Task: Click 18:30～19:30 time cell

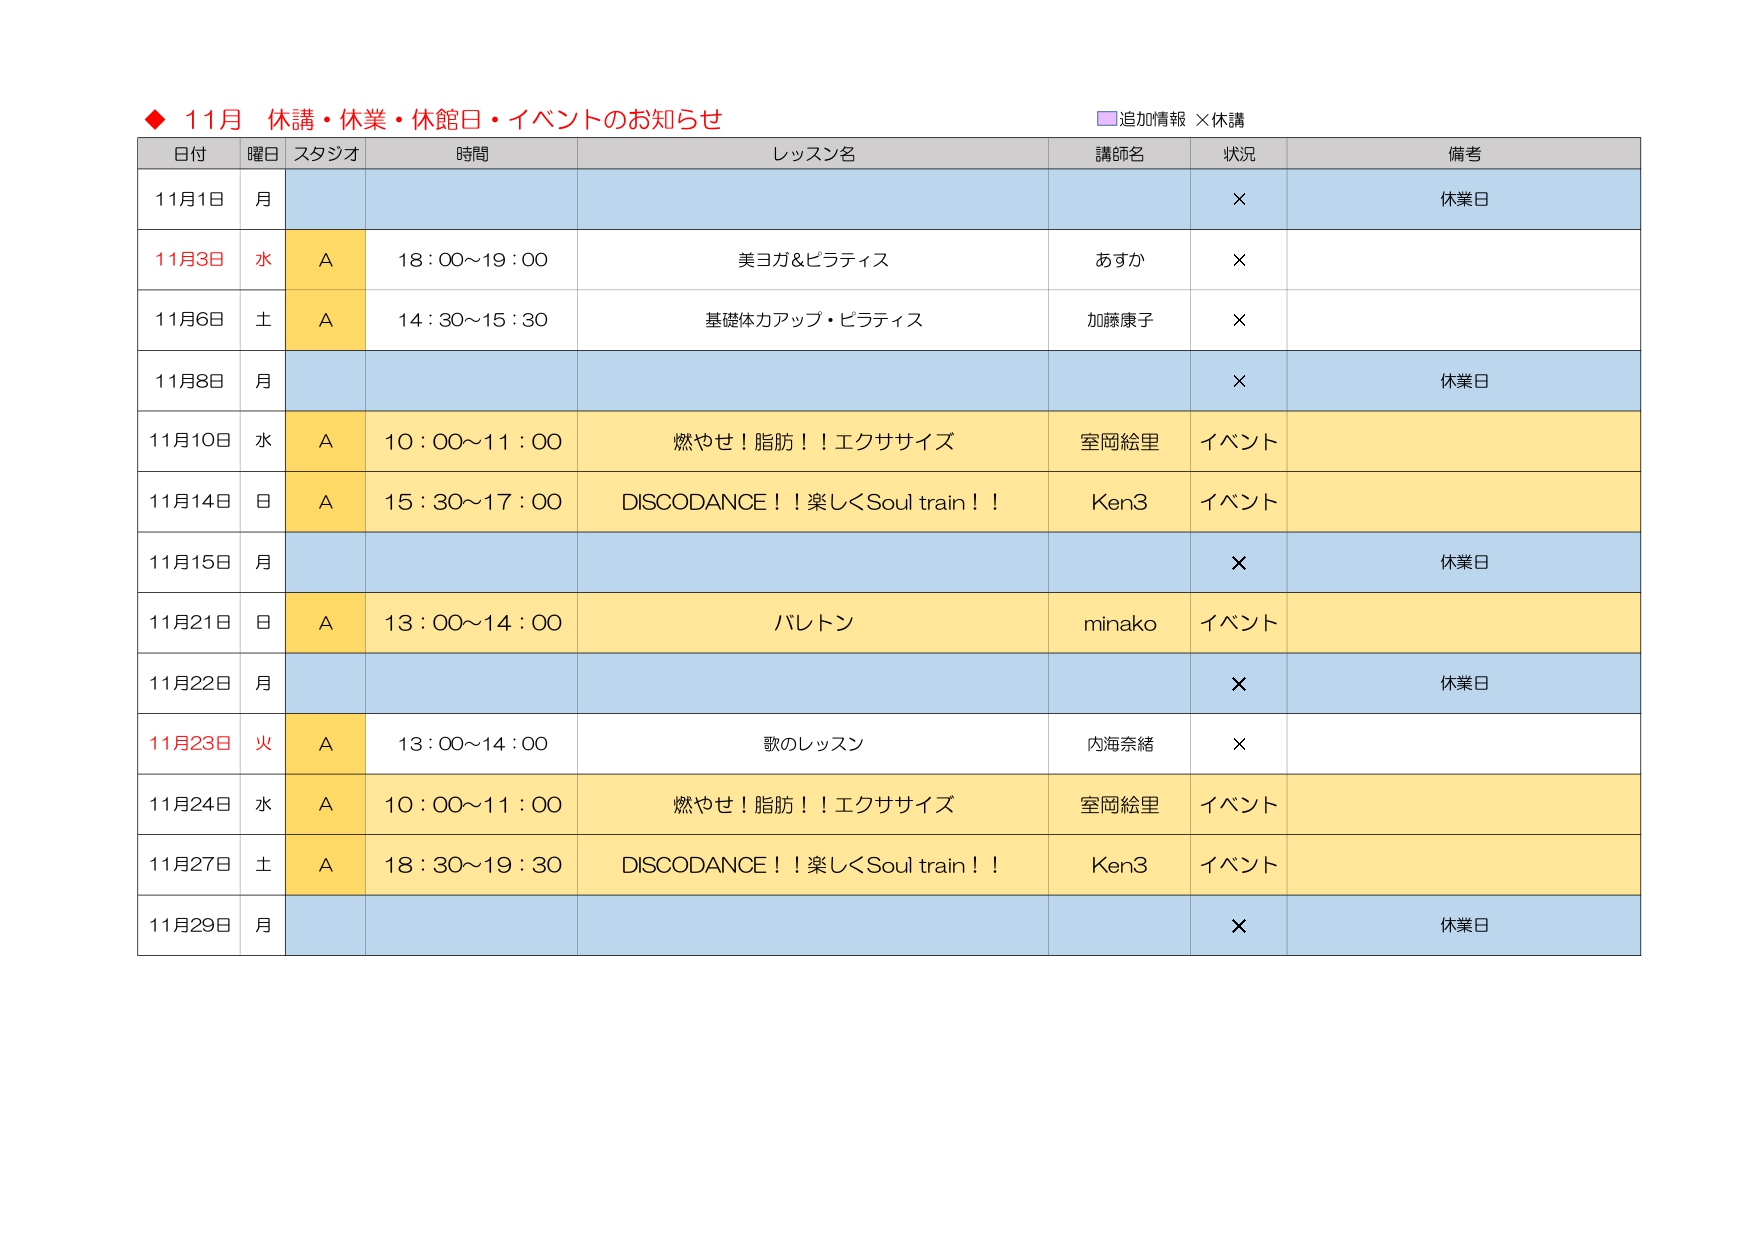Action: 472,865
